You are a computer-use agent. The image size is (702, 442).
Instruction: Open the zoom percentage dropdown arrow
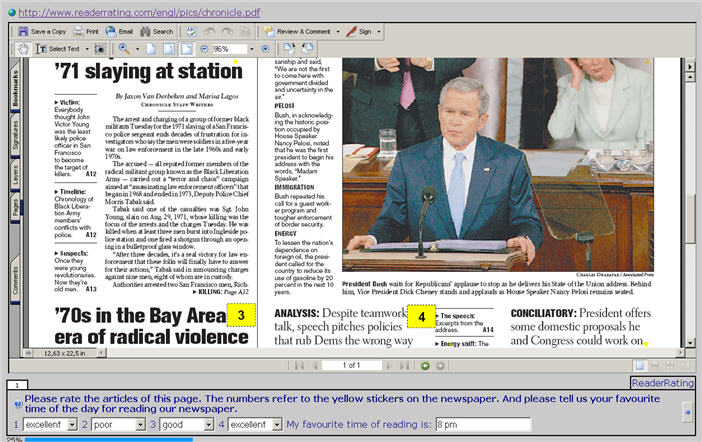pos(252,49)
